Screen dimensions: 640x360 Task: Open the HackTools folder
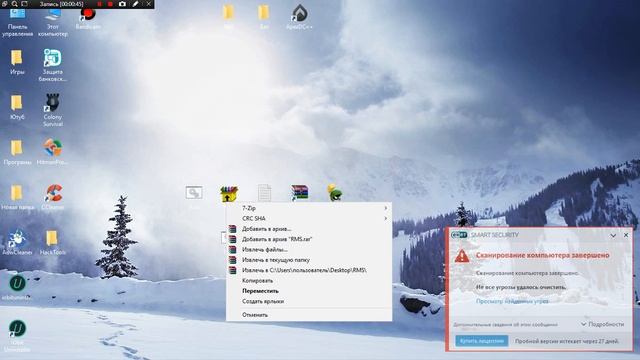click(x=52, y=243)
